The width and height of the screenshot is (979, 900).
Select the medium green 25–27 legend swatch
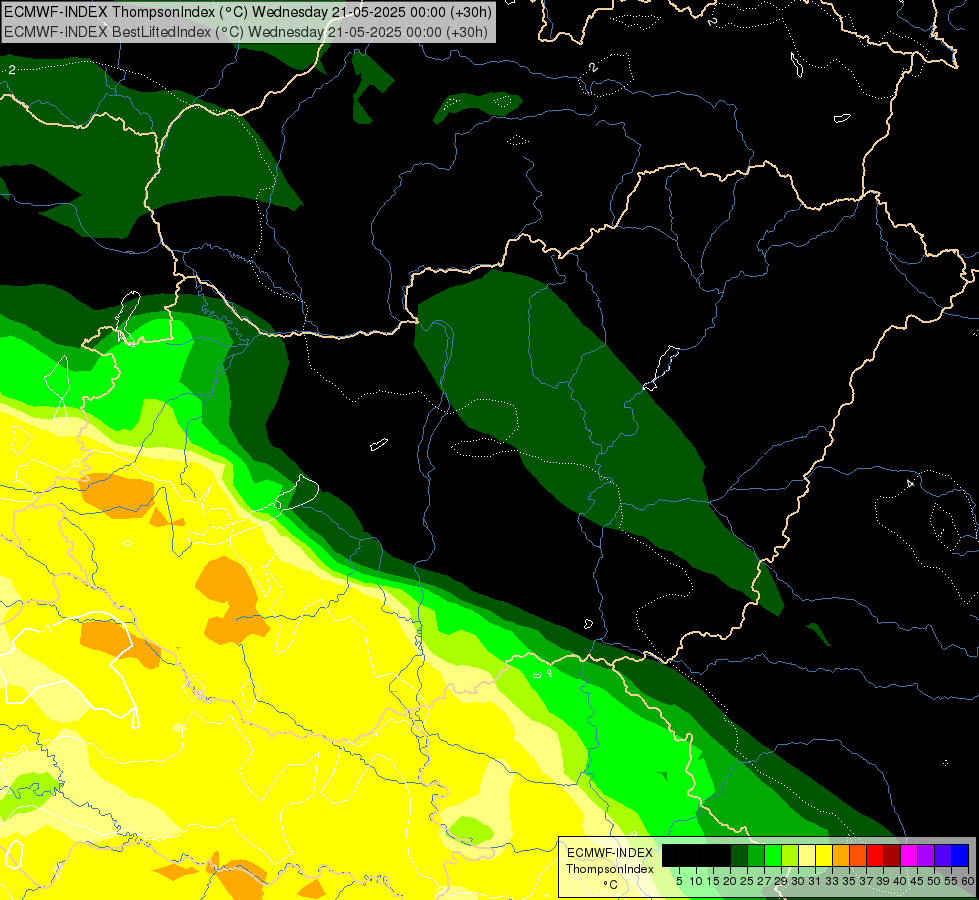click(756, 855)
